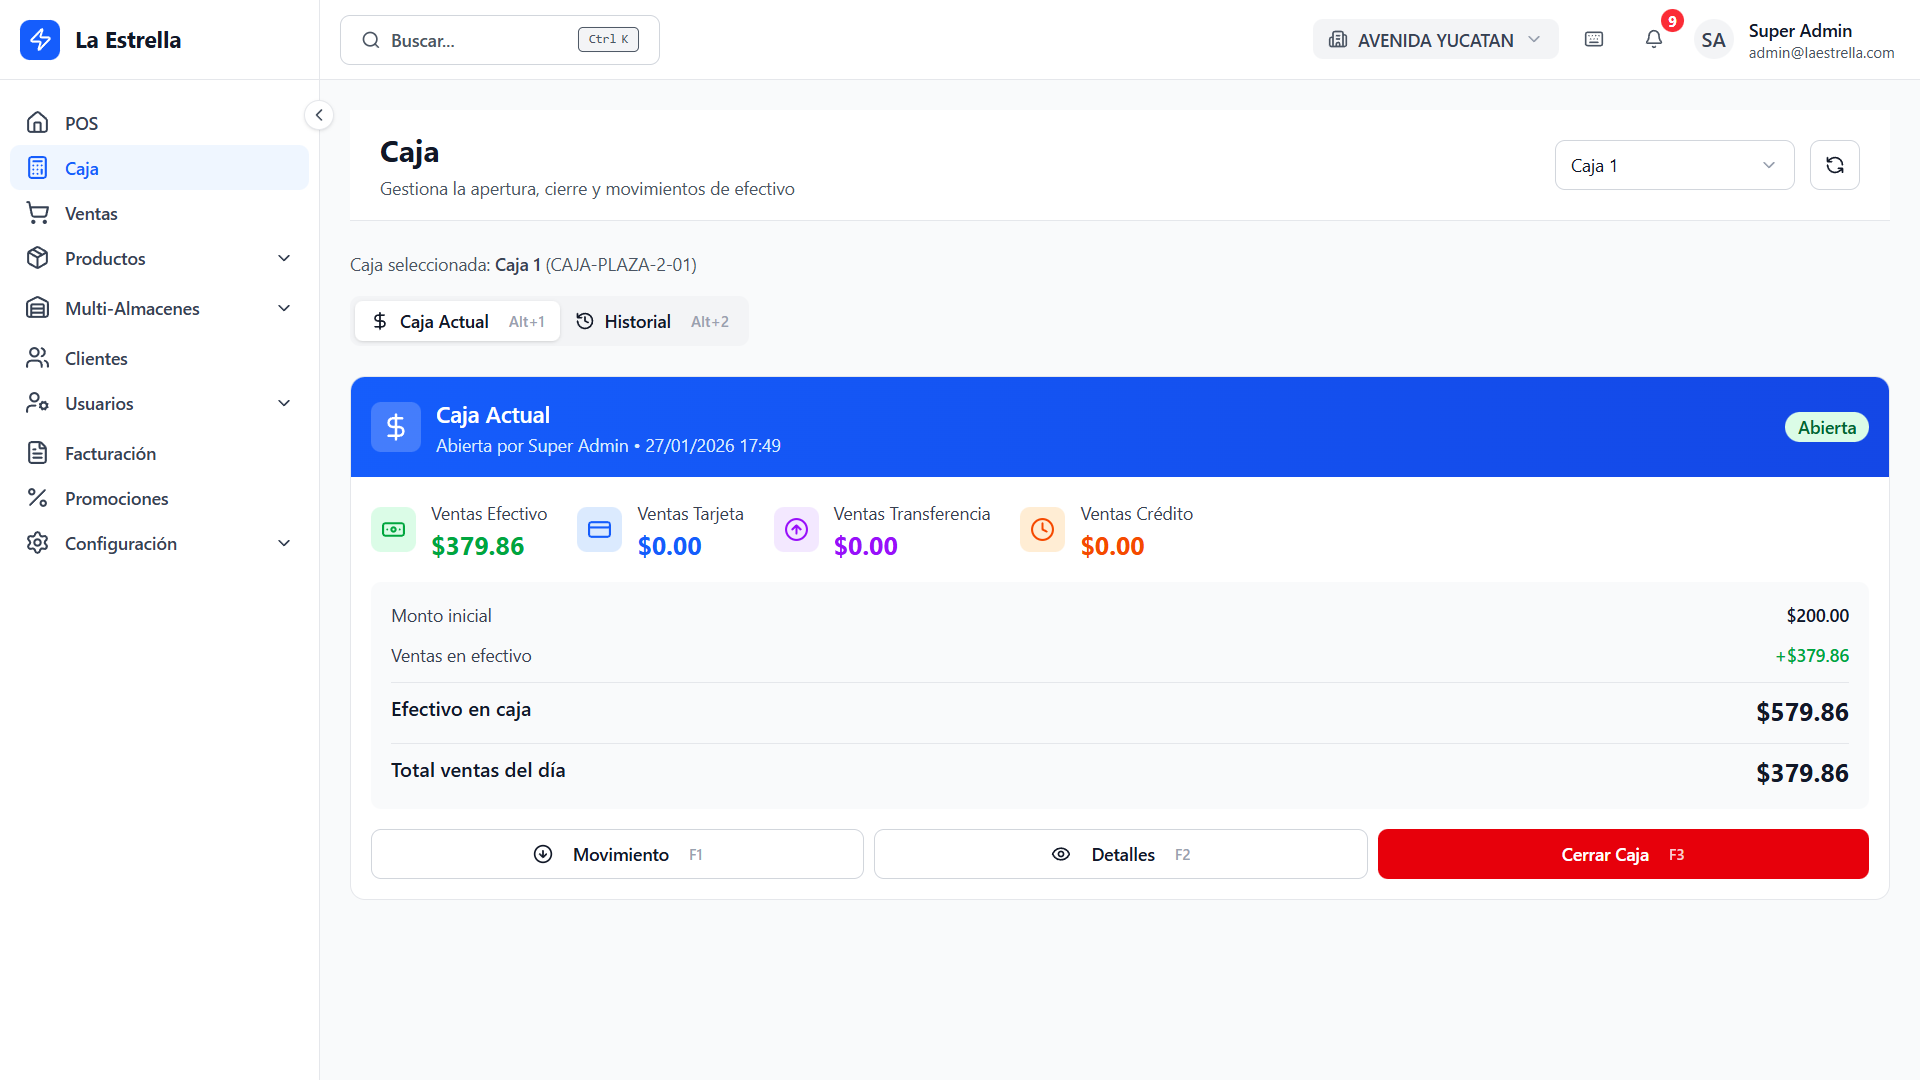
Task: Go to Ventas in the sidebar
Action: [x=91, y=213]
